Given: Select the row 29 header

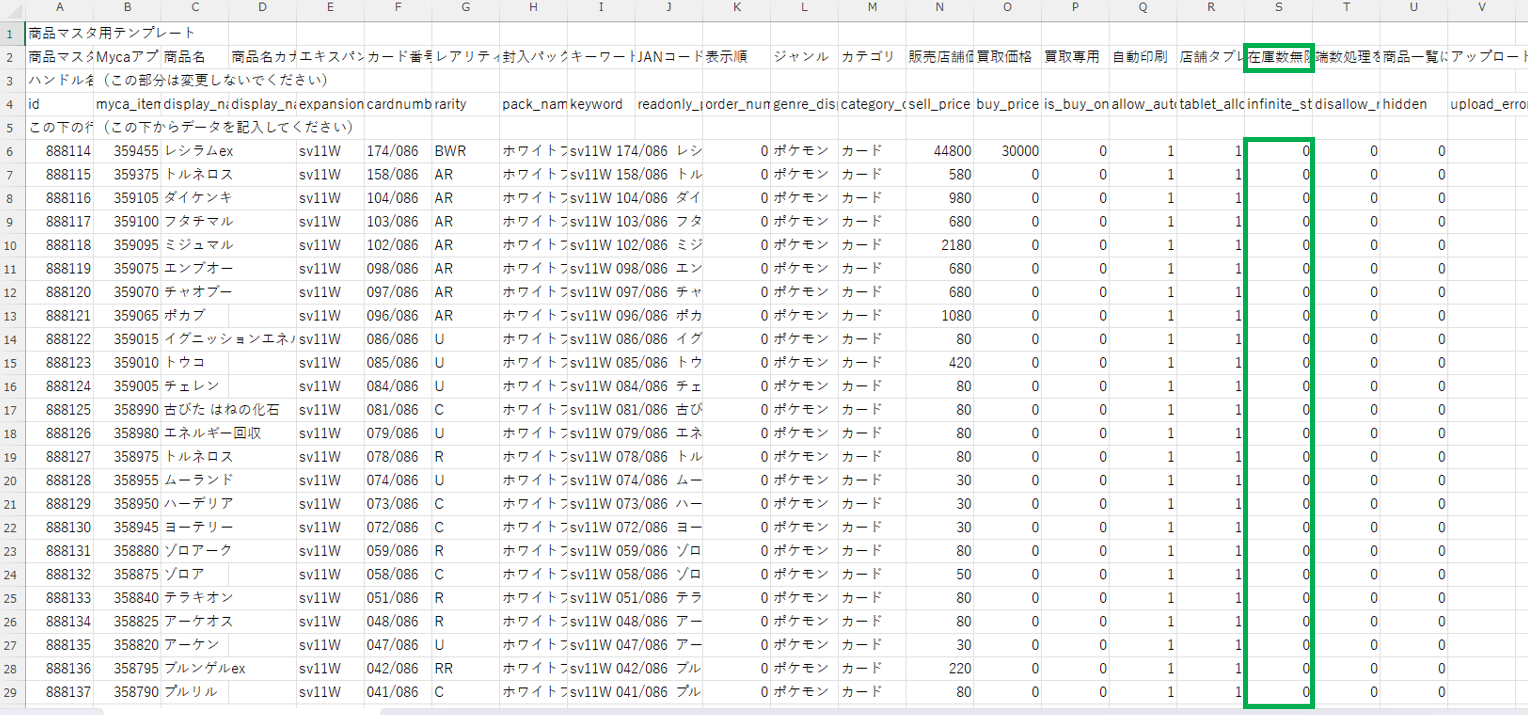Looking at the screenshot, I should (12, 691).
